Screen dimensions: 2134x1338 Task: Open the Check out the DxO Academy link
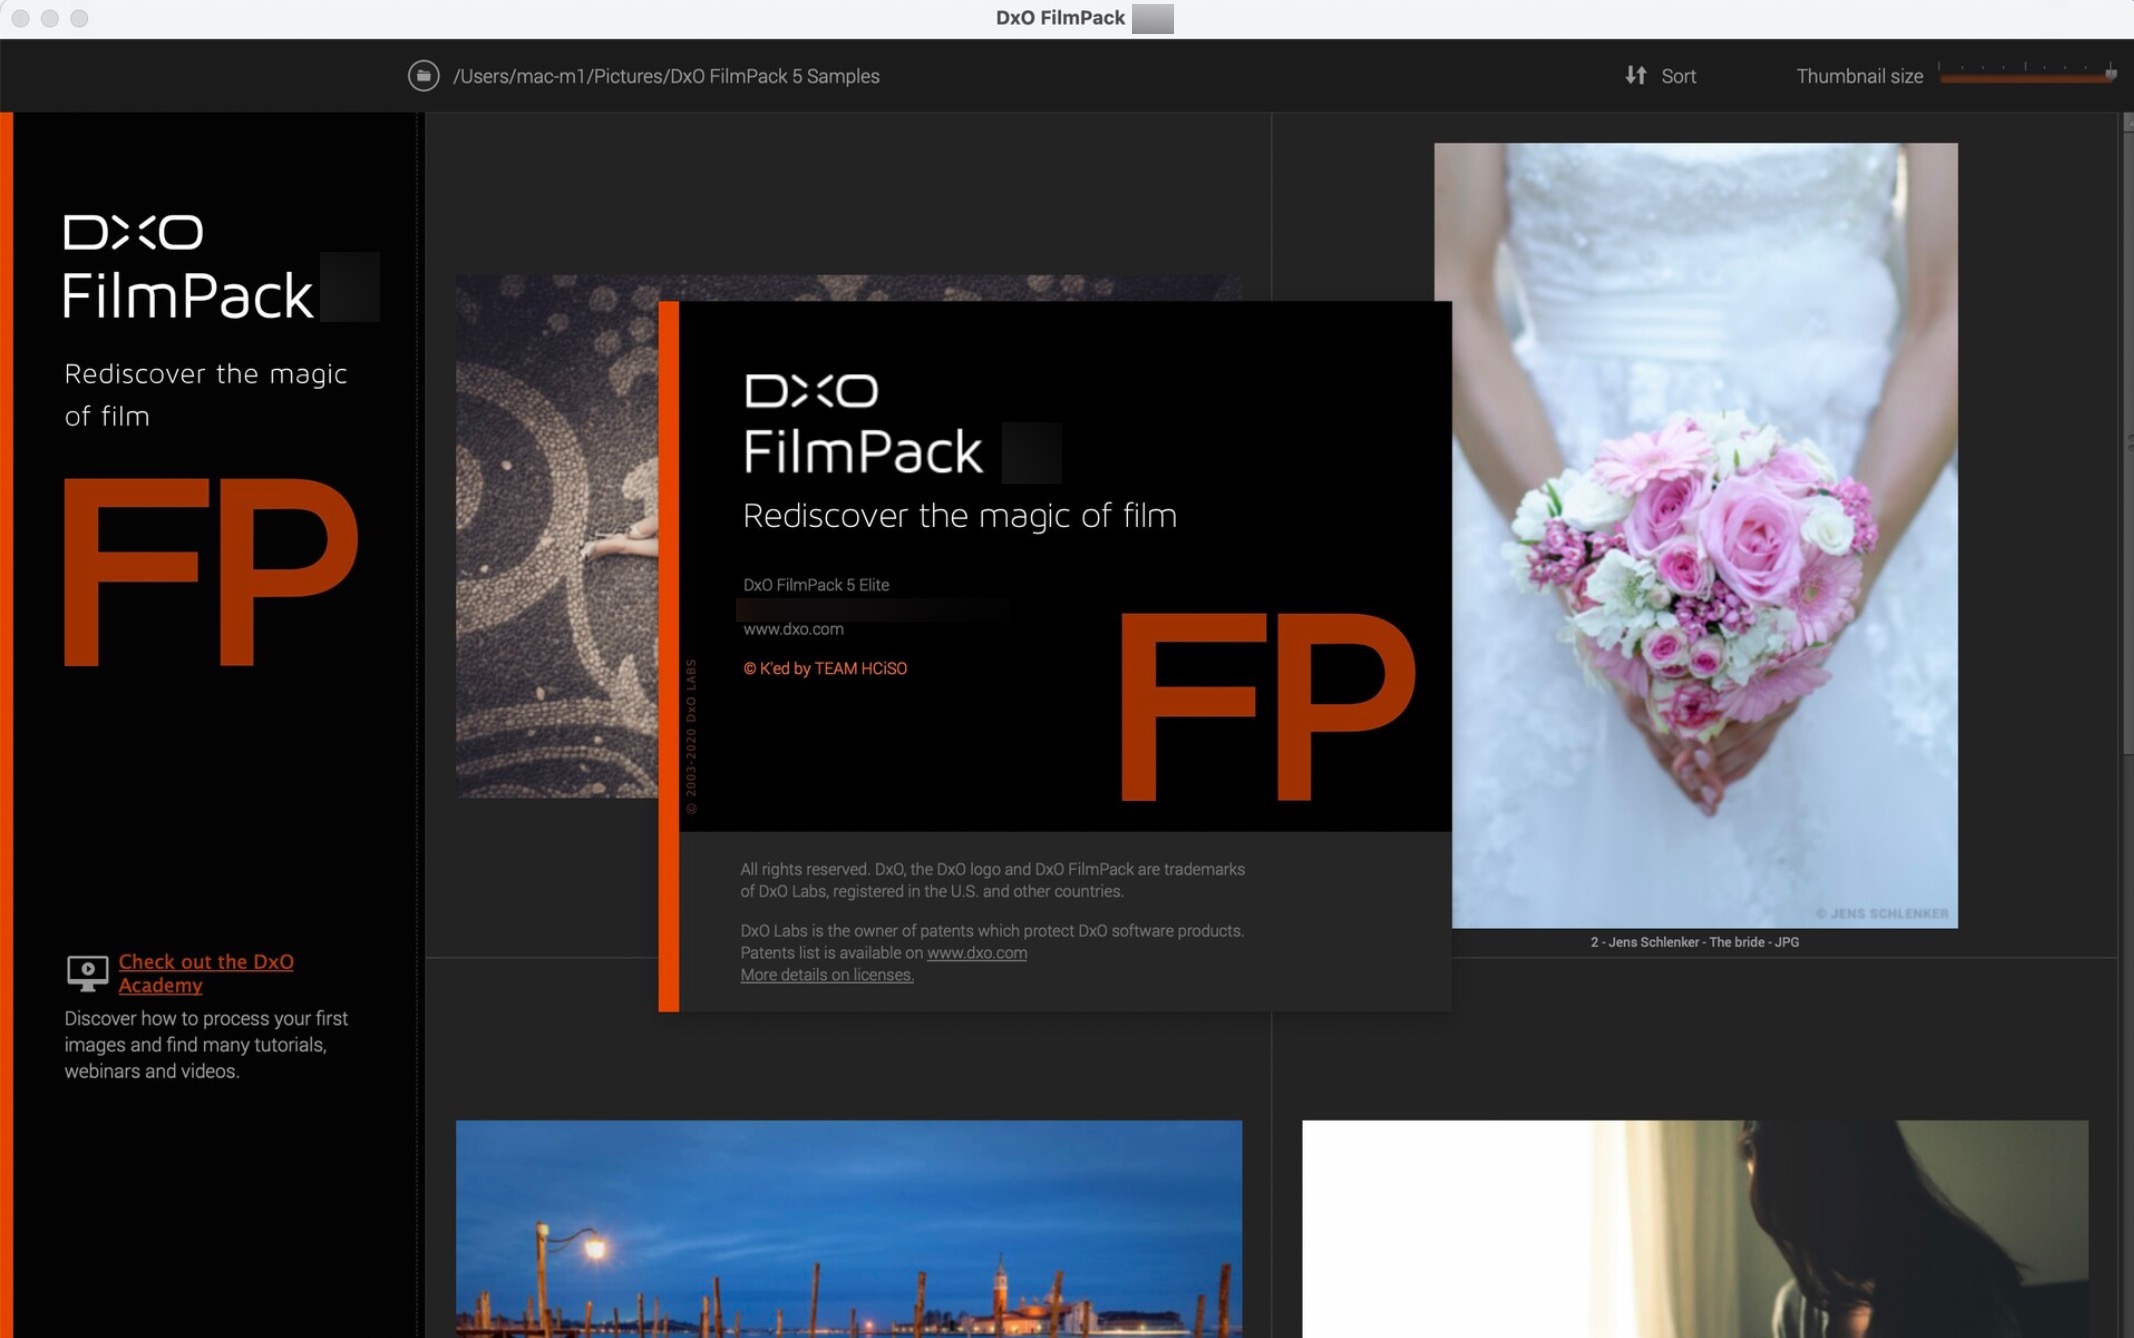coord(206,973)
